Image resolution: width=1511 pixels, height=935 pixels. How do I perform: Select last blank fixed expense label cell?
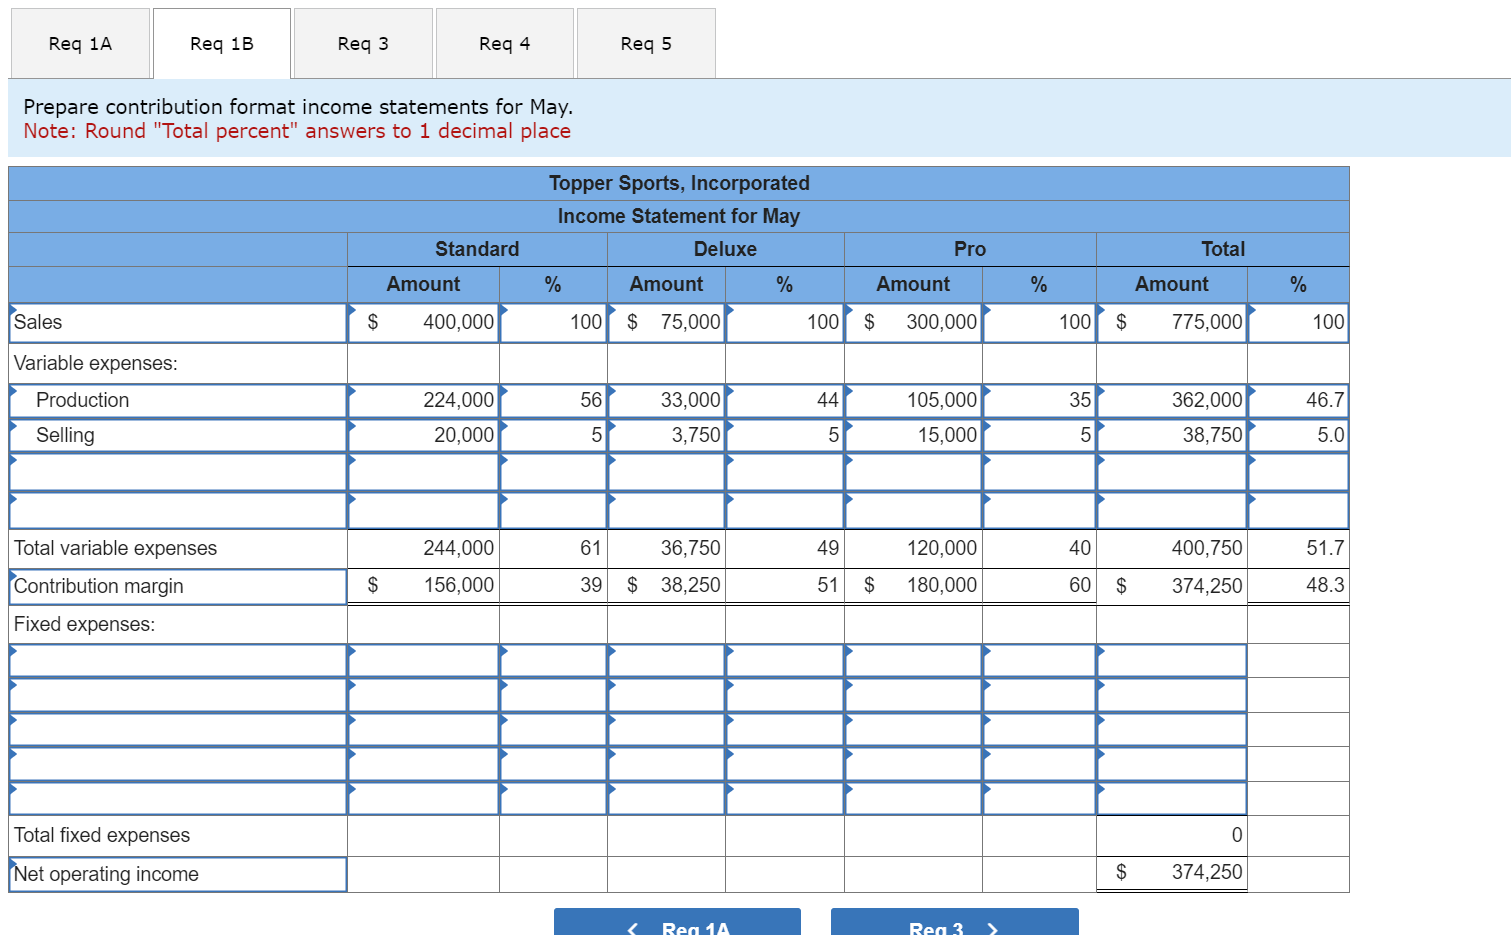pos(178,798)
